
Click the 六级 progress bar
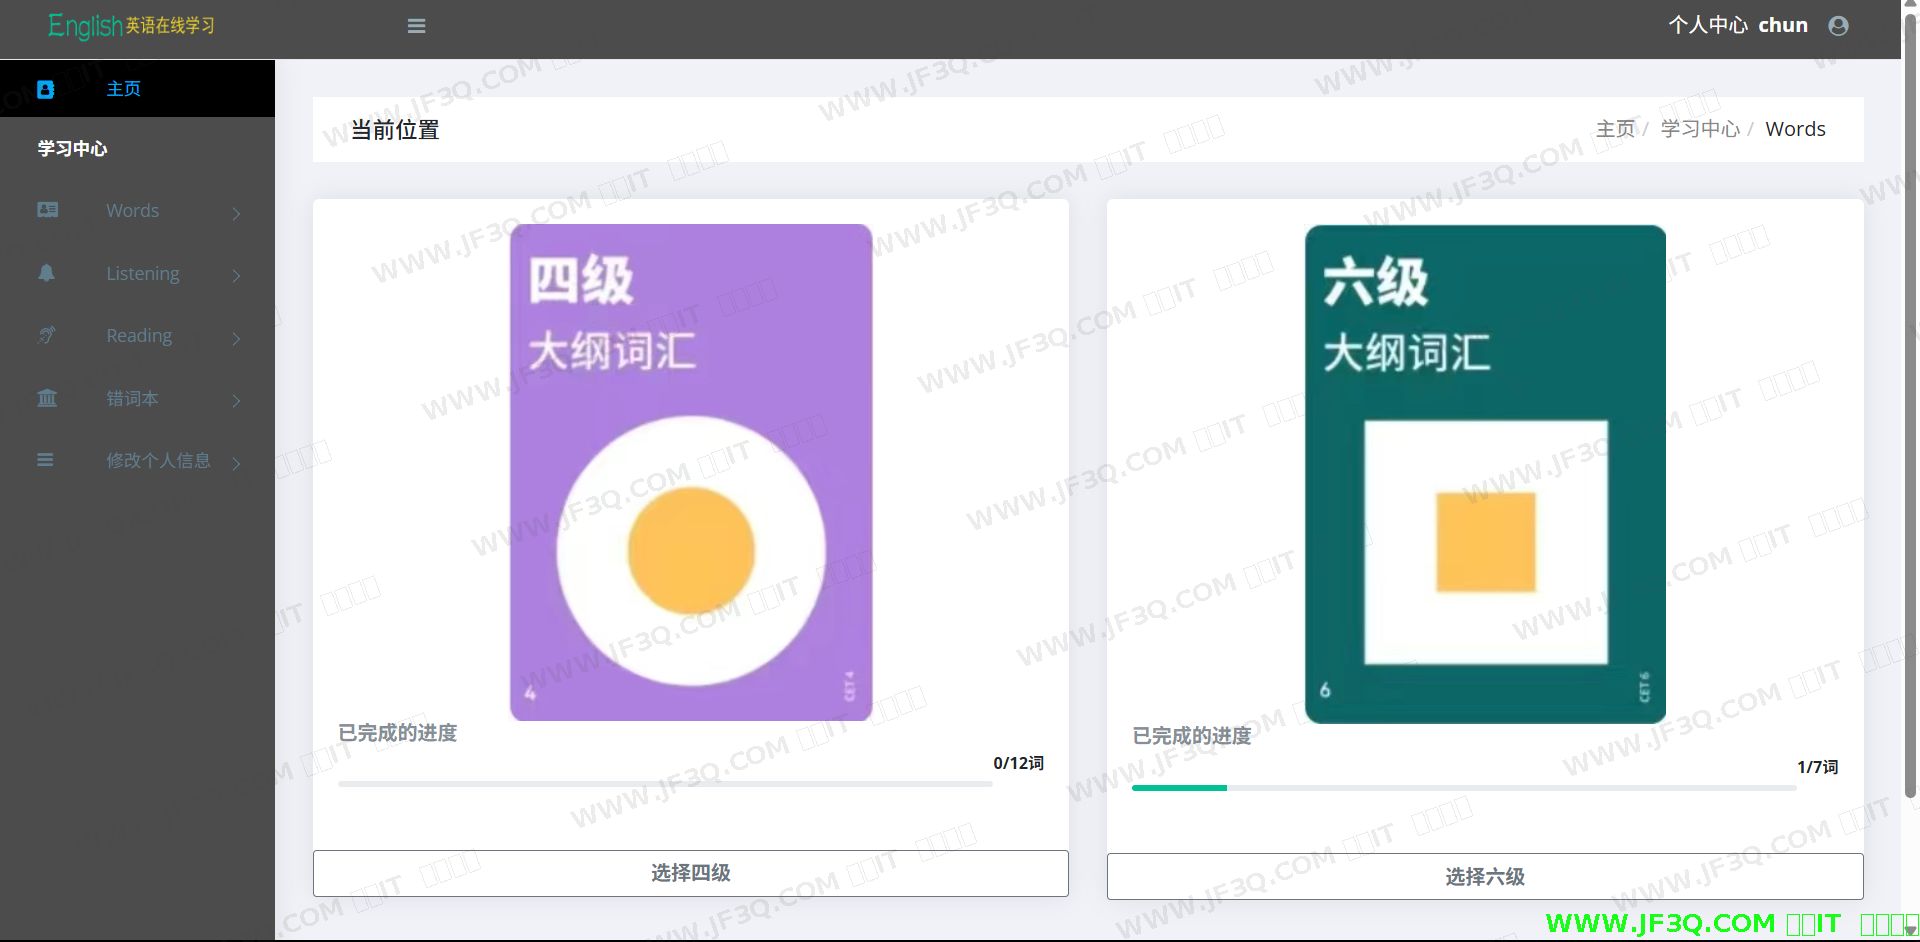[1463, 788]
